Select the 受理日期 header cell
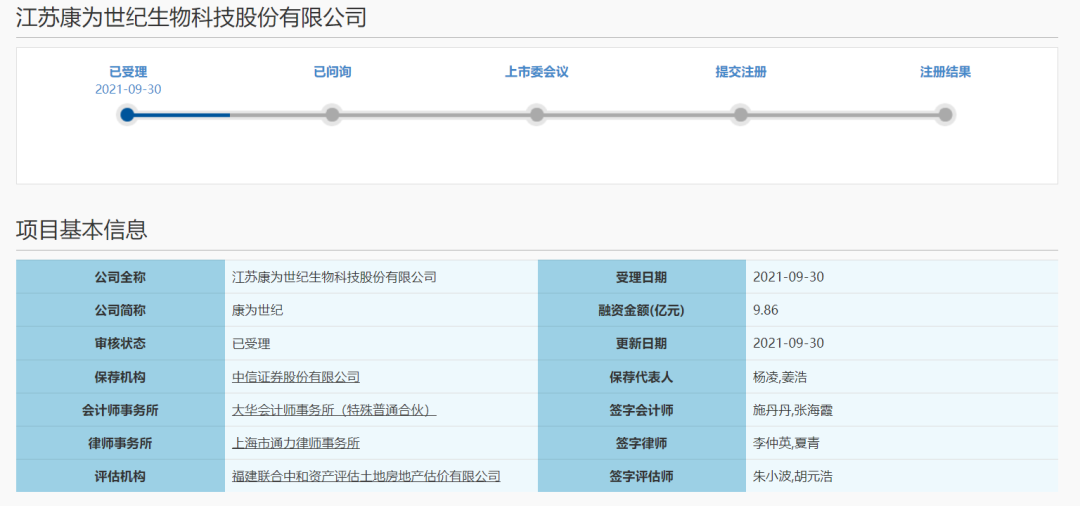 (641, 277)
